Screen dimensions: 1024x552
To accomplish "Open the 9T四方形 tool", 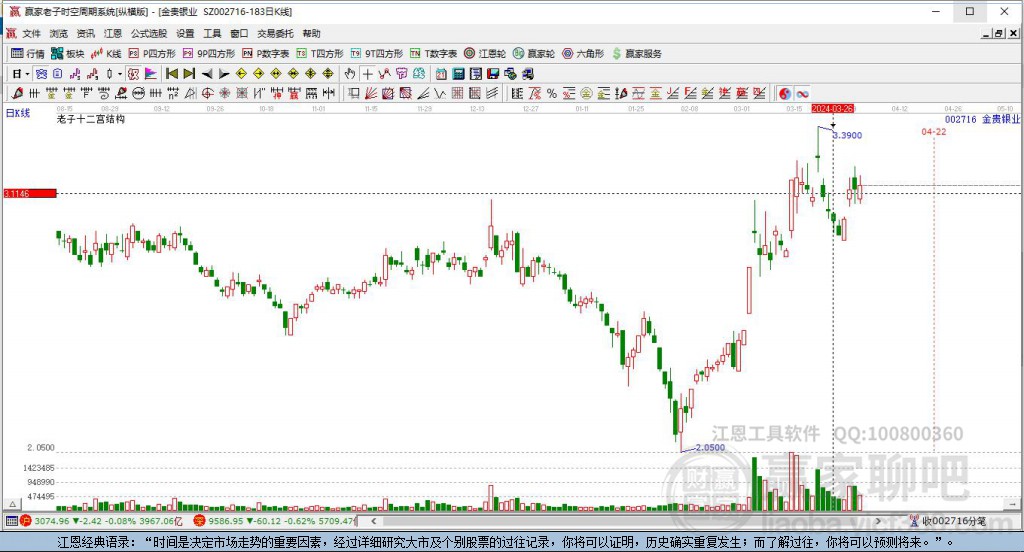I will 377,54.
